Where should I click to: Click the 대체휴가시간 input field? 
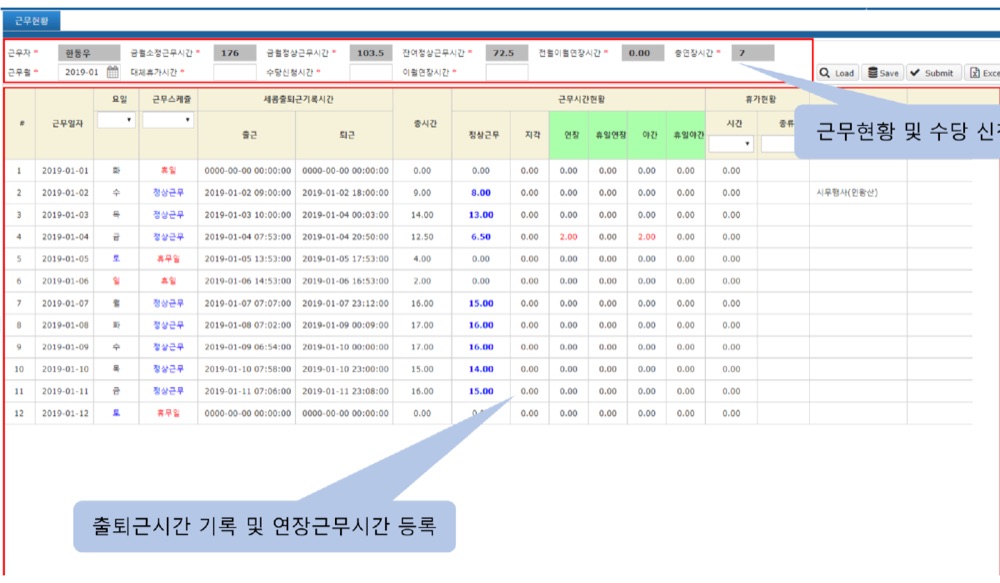(235, 72)
